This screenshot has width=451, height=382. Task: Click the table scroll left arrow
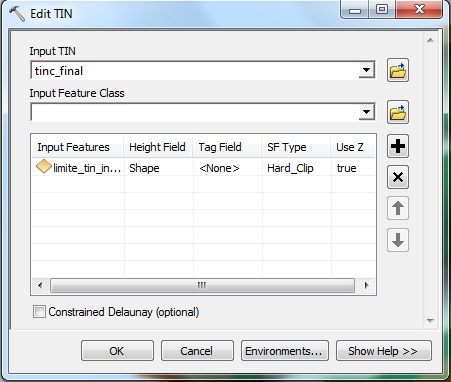coord(40,285)
